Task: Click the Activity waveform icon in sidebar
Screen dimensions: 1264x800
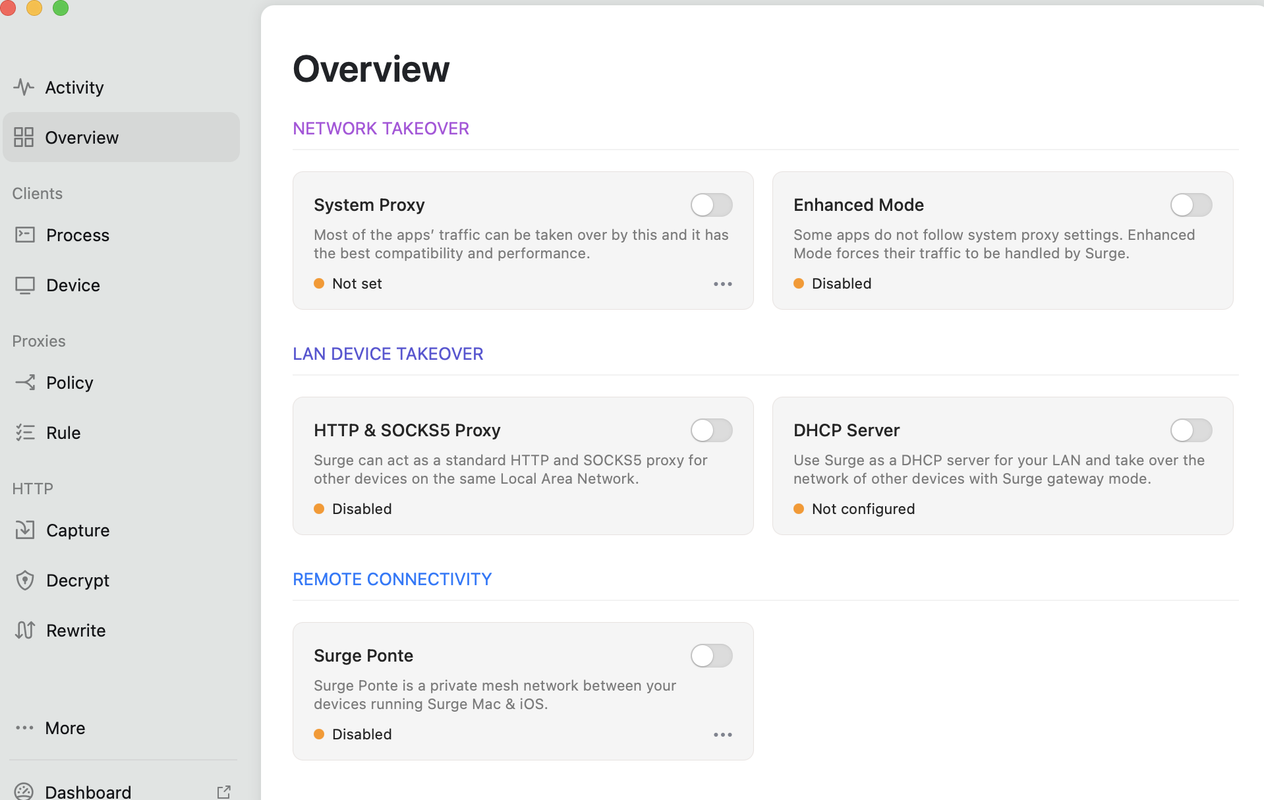Action: click(24, 87)
